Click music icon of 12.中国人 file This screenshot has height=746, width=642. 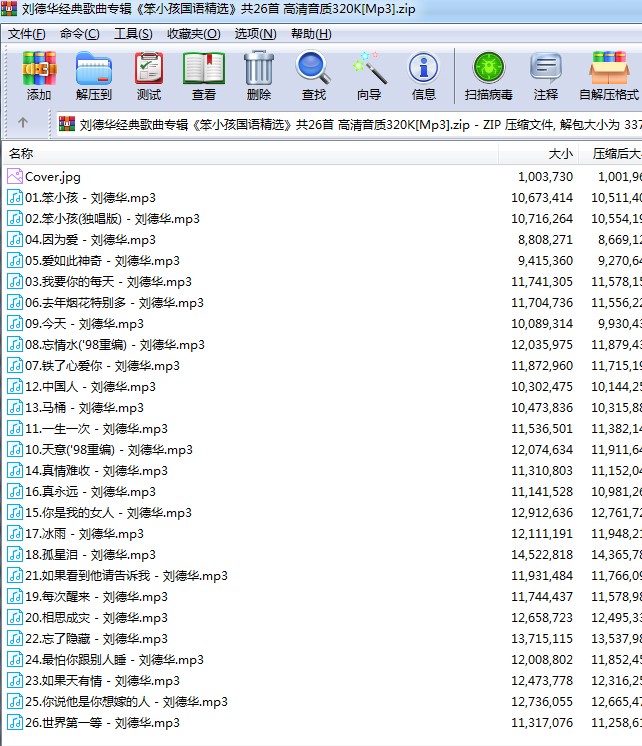15,386
